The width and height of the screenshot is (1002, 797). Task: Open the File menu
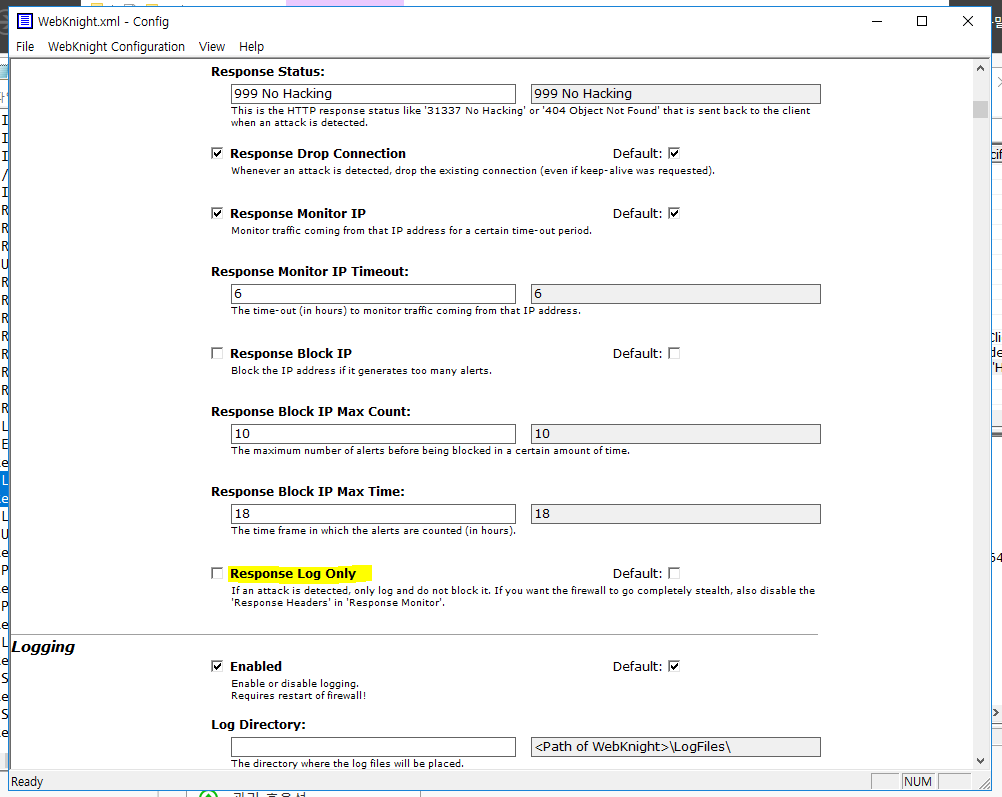coord(25,47)
